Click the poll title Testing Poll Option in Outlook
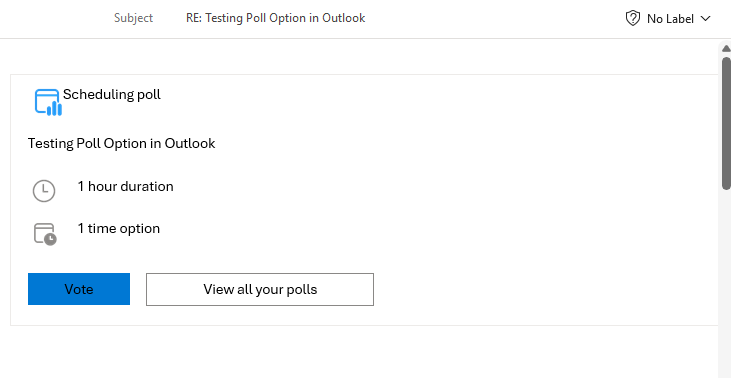This screenshot has width=731, height=378. tap(122, 143)
